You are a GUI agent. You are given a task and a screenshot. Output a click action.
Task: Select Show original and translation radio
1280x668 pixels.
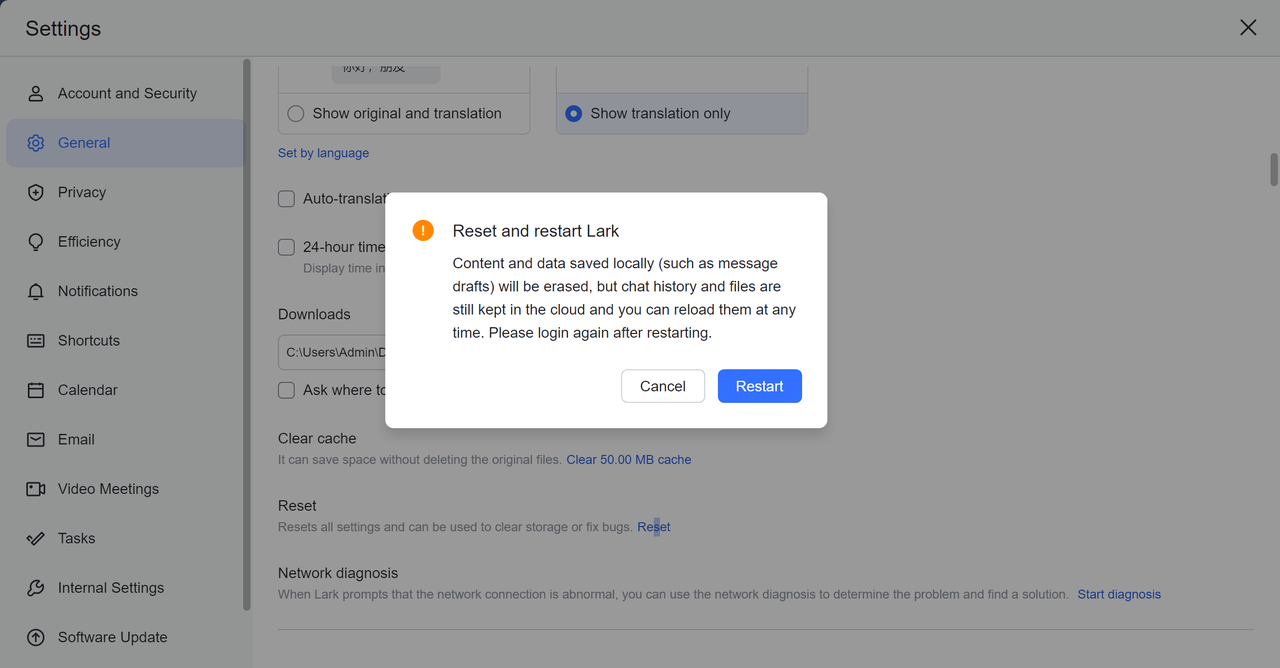296,114
